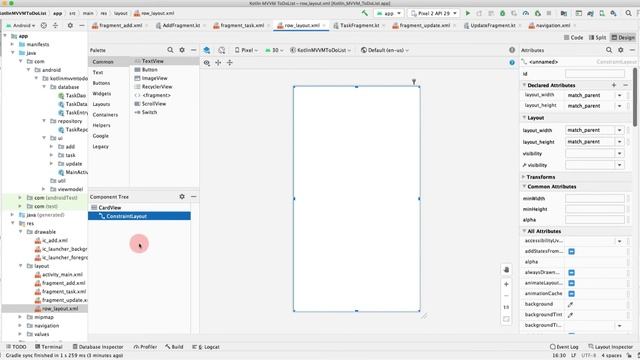The height and width of the screenshot is (360, 640).
Task: Open Component Tree settings gear
Action: tap(182, 196)
